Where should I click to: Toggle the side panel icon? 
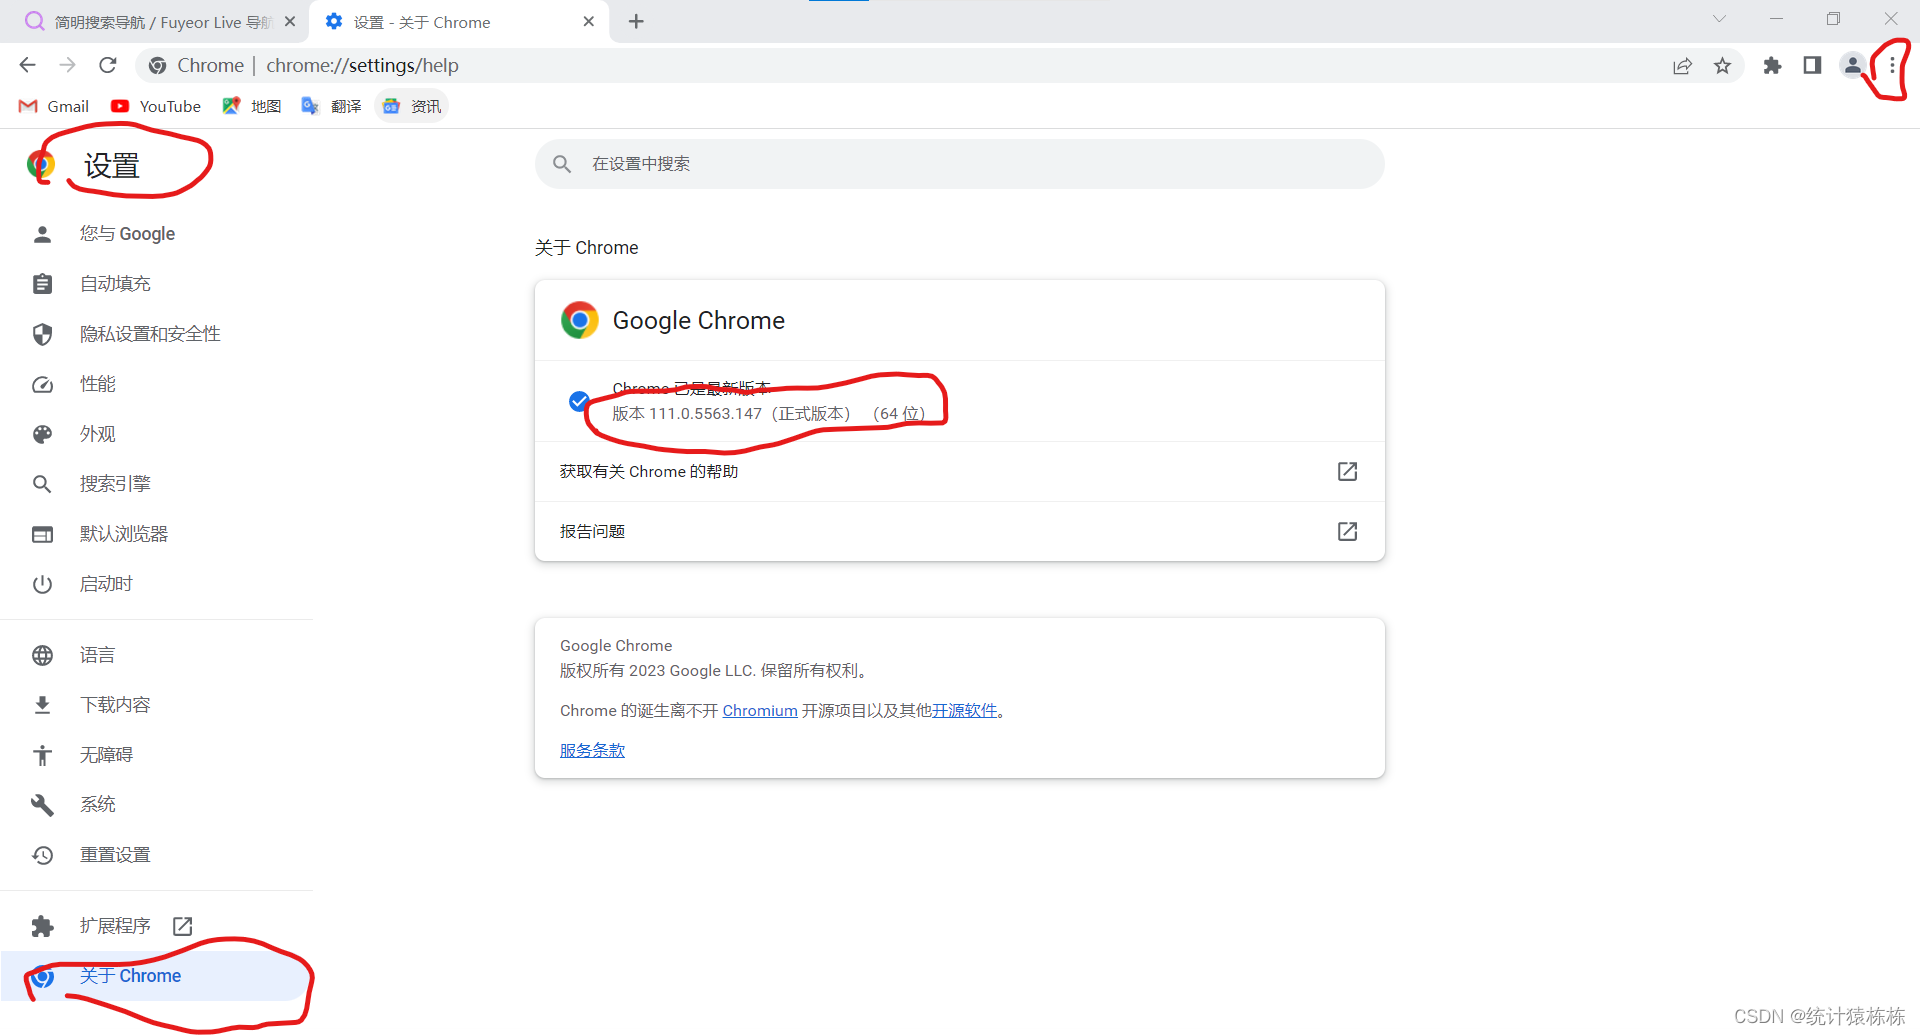[x=1812, y=66]
